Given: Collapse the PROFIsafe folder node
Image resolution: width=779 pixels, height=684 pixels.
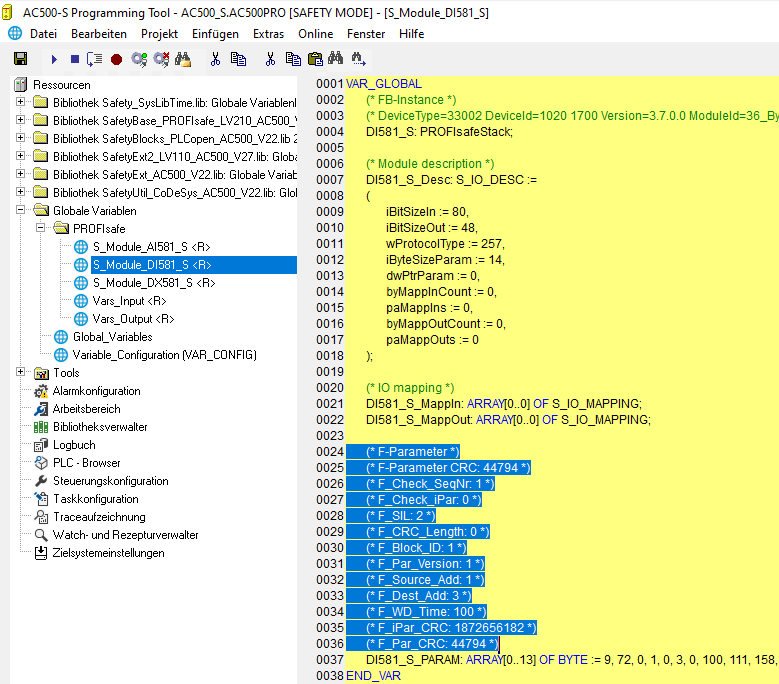Looking at the screenshot, I should coord(41,229).
